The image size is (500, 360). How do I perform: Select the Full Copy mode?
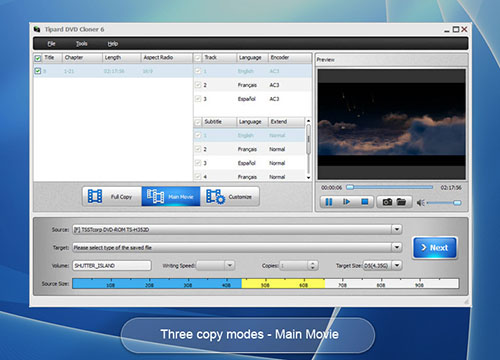[x=112, y=196]
